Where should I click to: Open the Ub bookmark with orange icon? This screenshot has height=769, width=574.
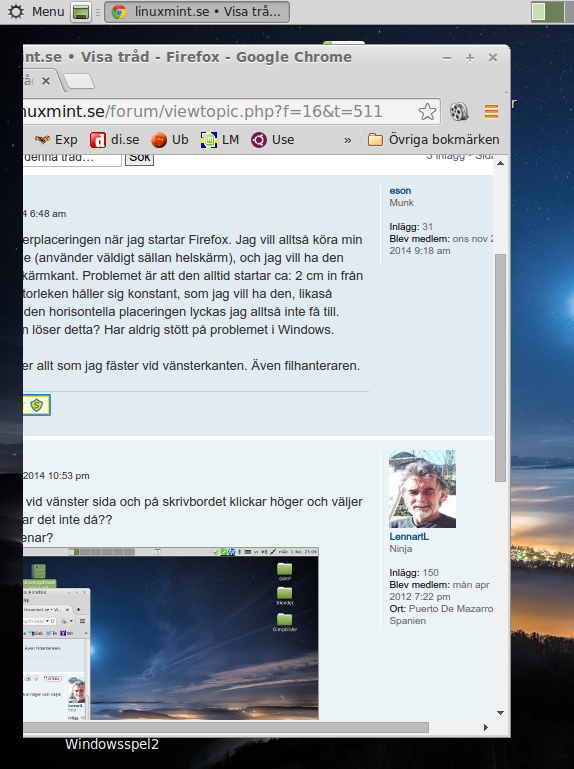pos(170,140)
